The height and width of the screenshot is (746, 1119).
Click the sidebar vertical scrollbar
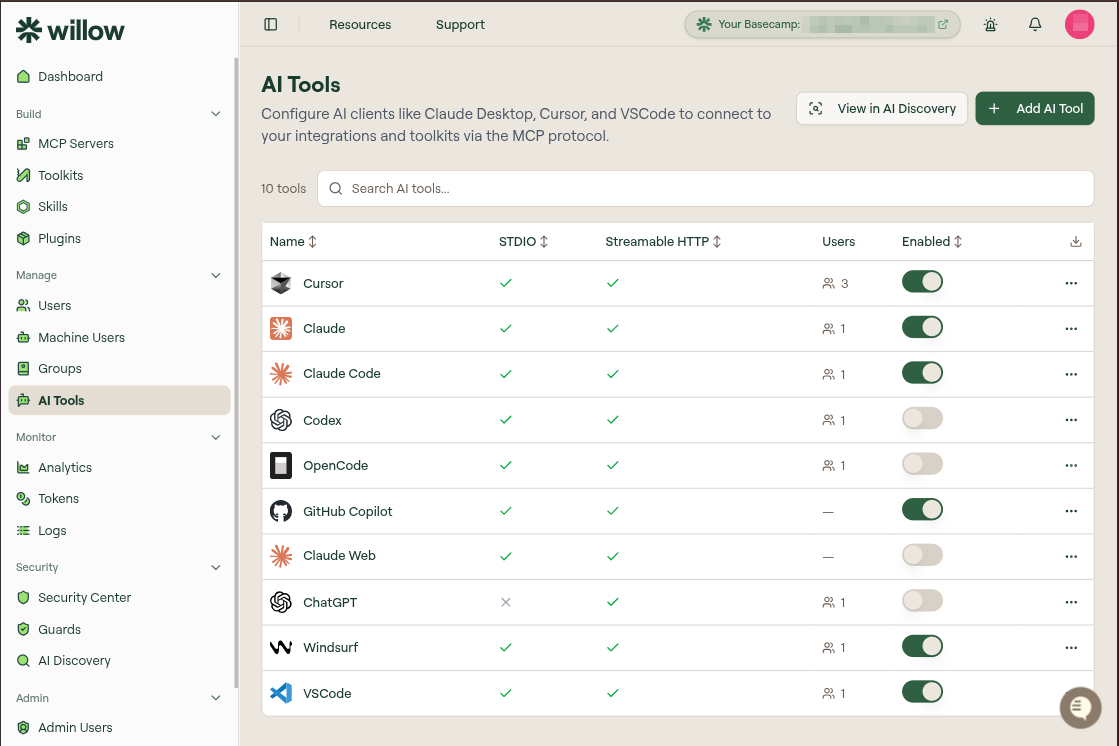[x=236, y=371]
